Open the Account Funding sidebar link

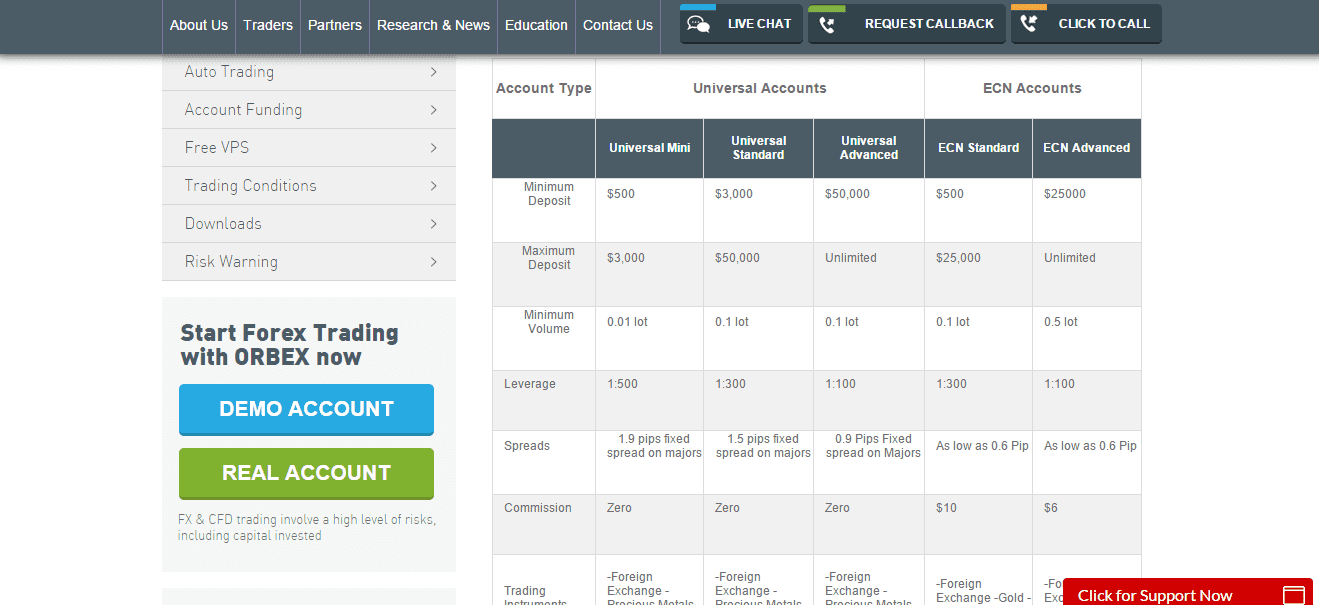coord(309,110)
